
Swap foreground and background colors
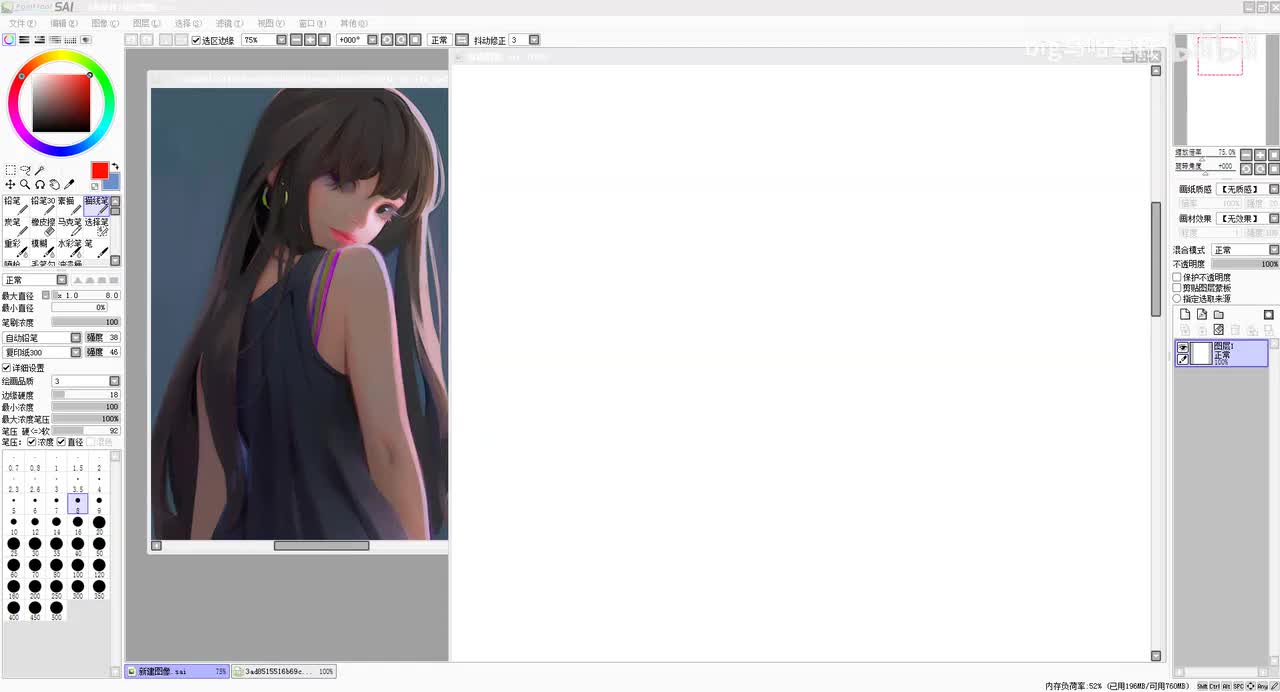pos(115,167)
